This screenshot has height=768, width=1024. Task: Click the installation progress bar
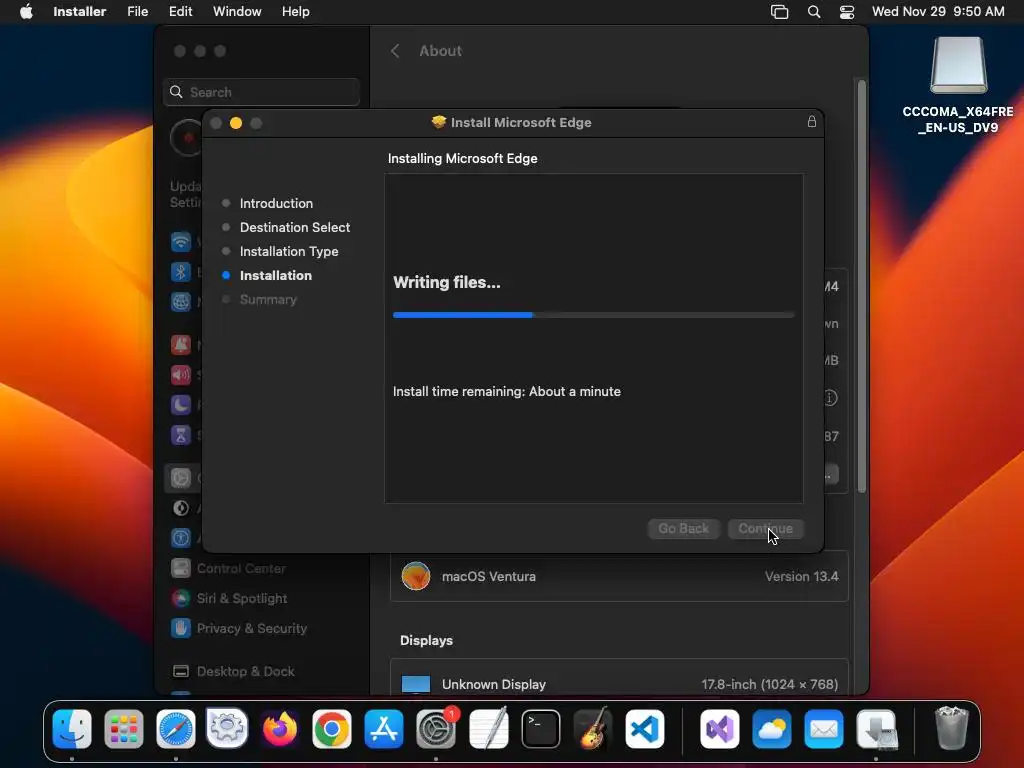[x=594, y=315]
